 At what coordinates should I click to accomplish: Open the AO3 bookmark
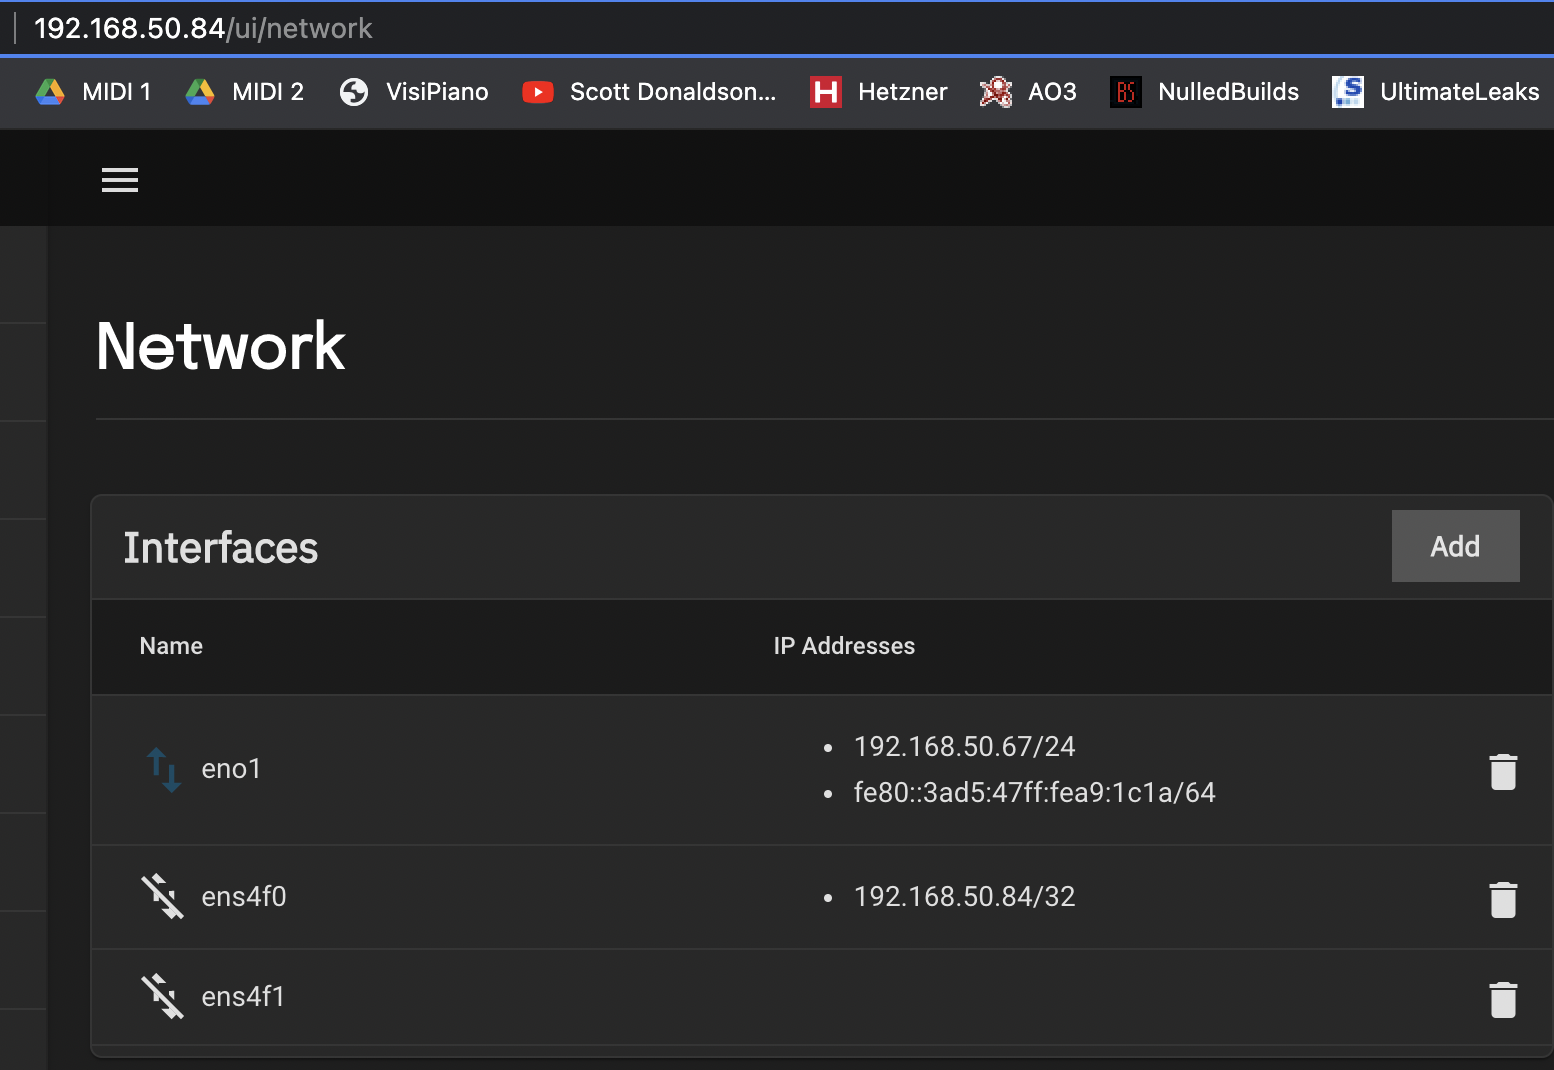point(1028,92)
